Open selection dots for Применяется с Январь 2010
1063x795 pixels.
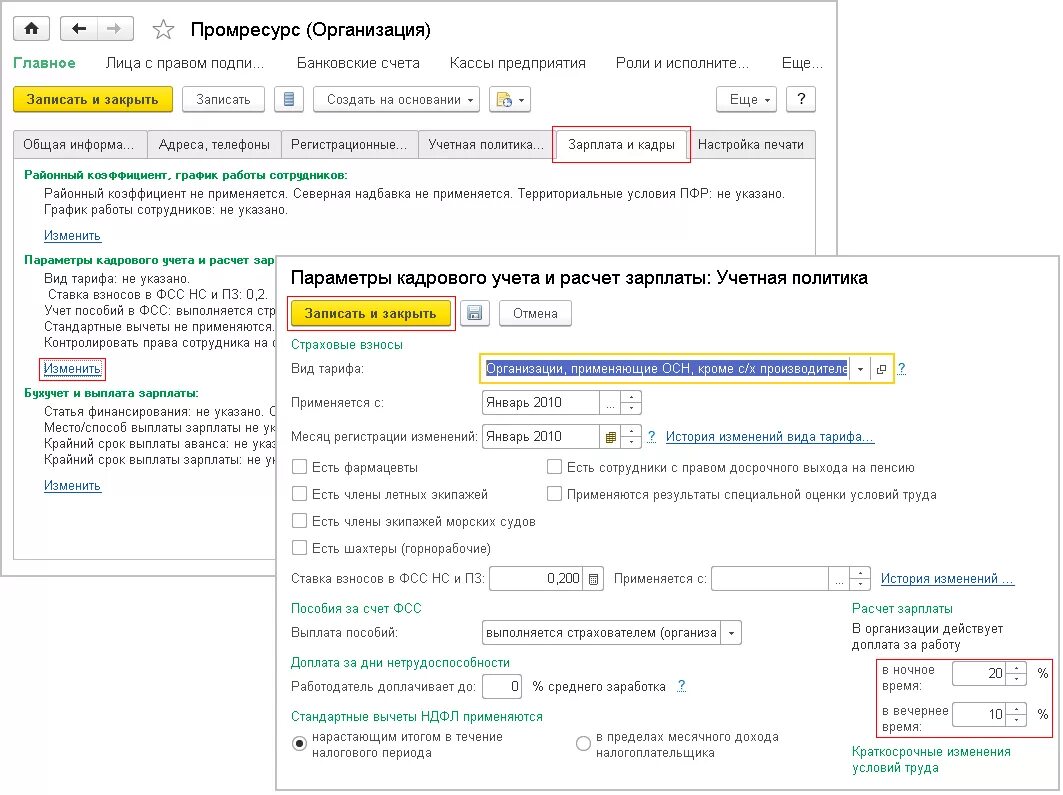pyautogui.click(x=610, y=403)
